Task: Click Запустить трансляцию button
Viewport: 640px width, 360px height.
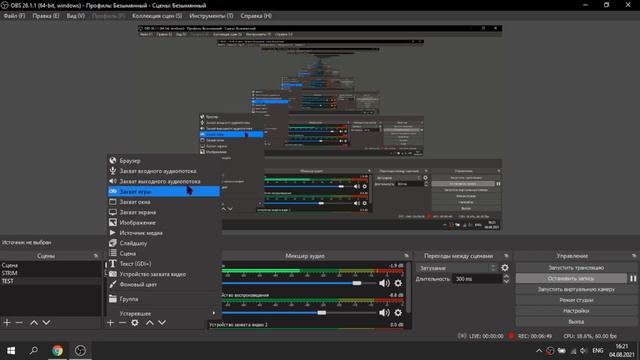Action: [576, 268]
